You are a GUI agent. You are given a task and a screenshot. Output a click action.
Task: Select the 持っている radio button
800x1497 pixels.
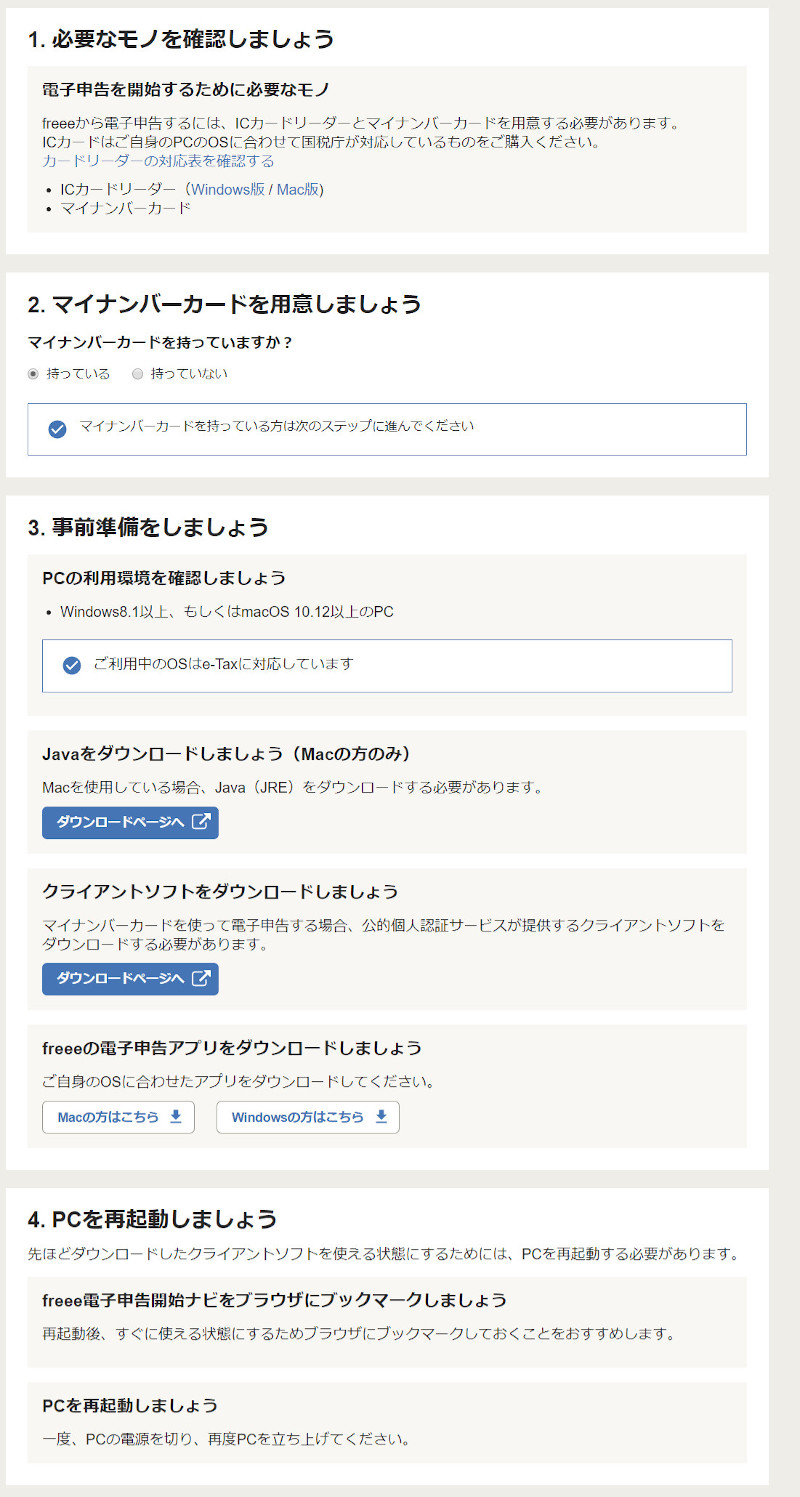pos(34,374)
